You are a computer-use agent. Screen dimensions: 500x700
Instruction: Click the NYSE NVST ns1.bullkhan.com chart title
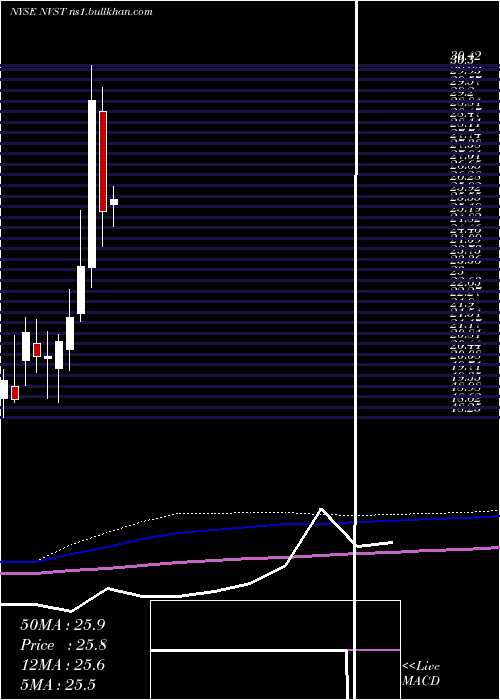coord(81,11)
